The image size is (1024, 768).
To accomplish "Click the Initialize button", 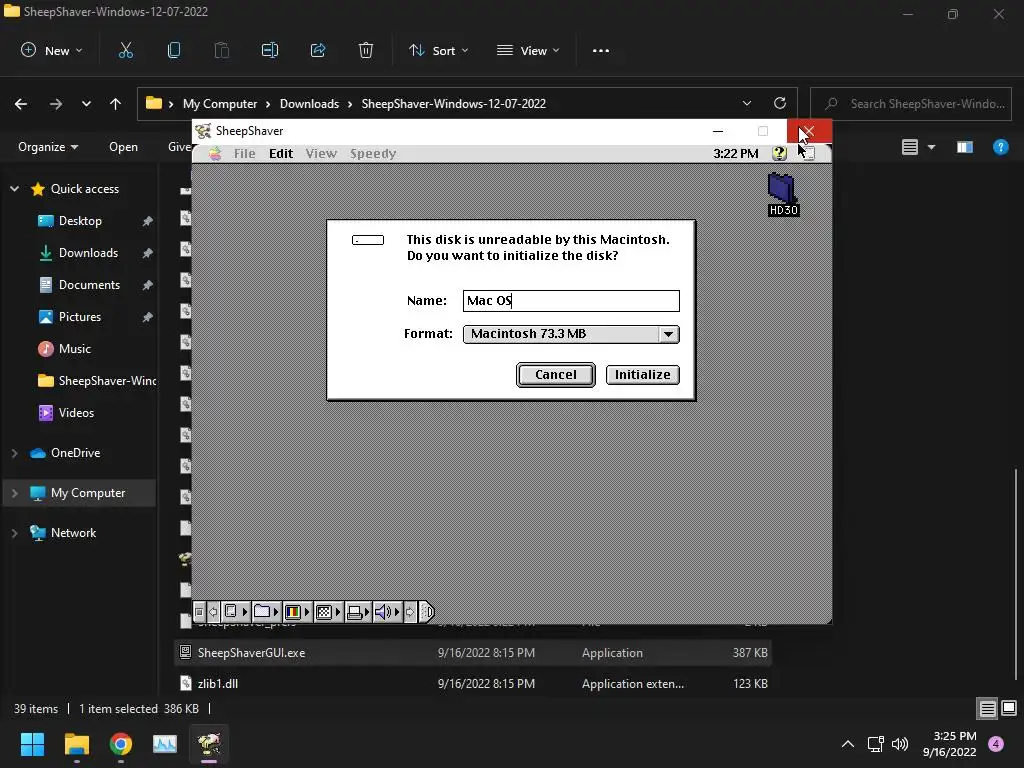I will click(643, 375).
